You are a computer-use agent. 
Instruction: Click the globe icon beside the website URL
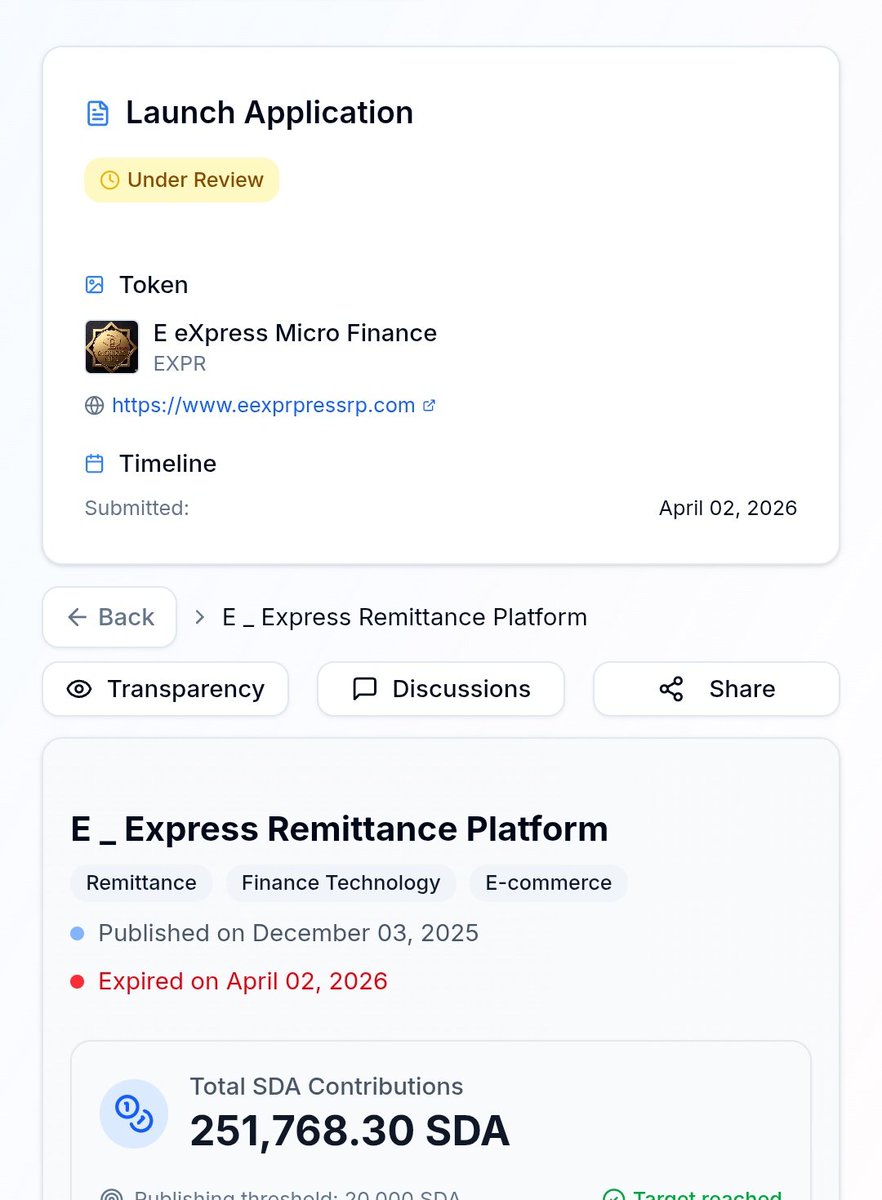[x=94, y=405]
